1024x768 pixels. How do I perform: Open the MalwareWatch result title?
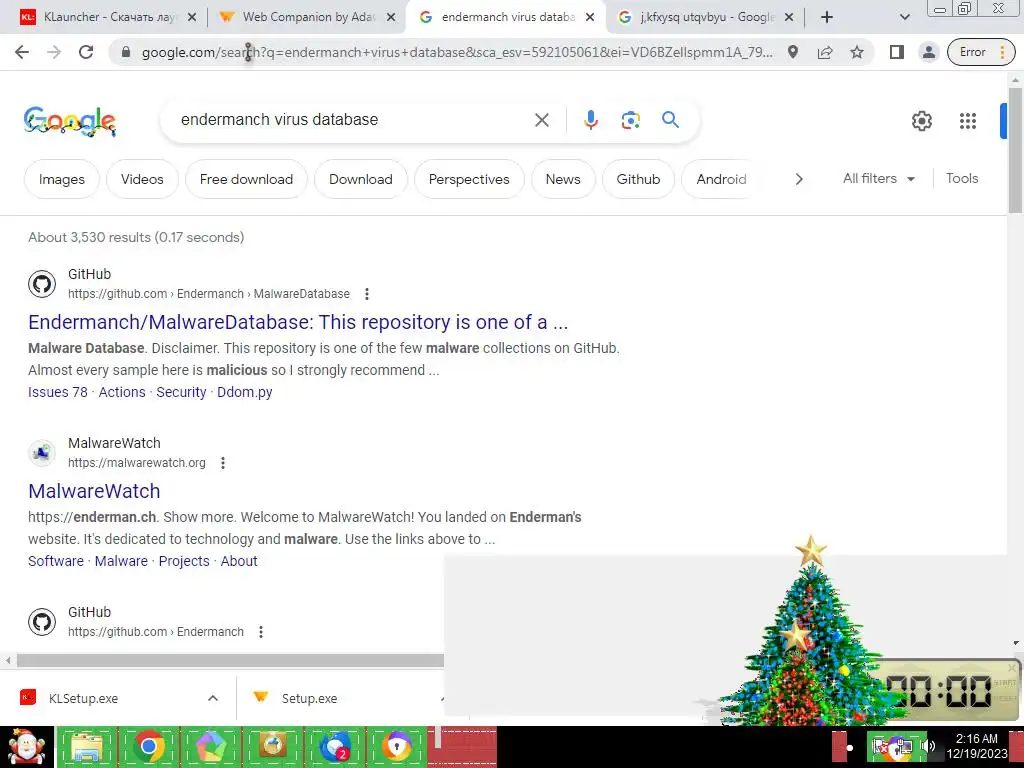(94, 491)
